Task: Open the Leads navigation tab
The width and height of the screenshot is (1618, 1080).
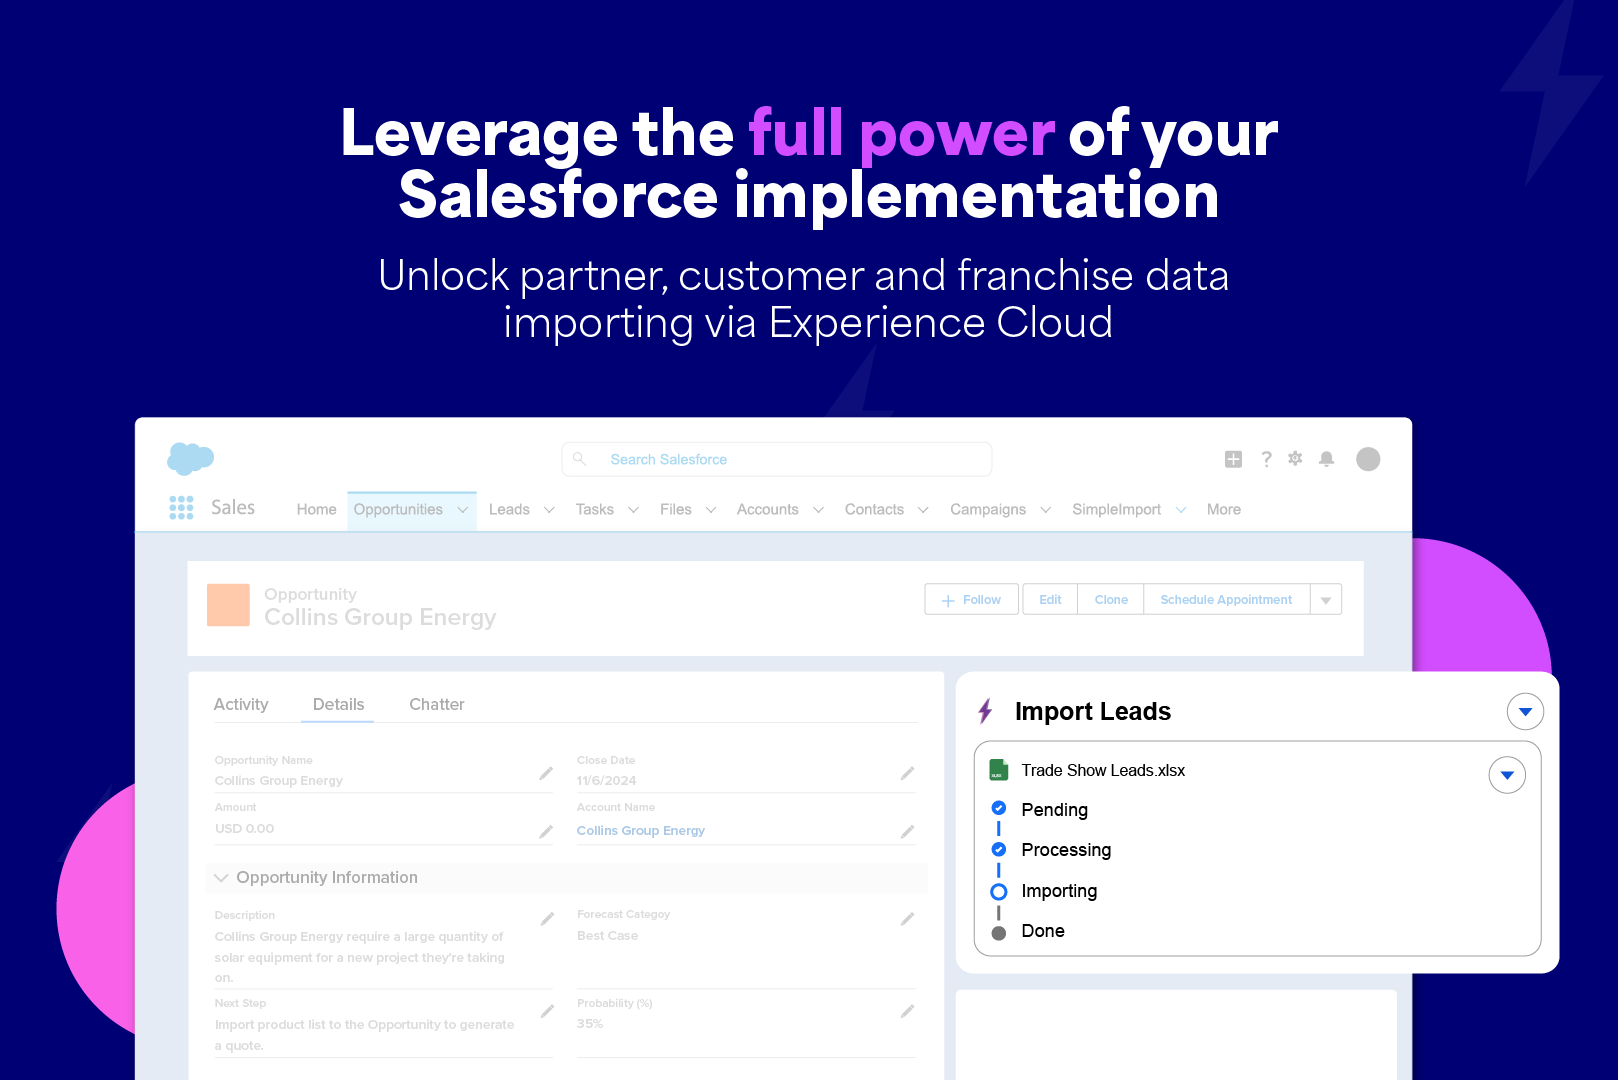Action: point(509,509)
